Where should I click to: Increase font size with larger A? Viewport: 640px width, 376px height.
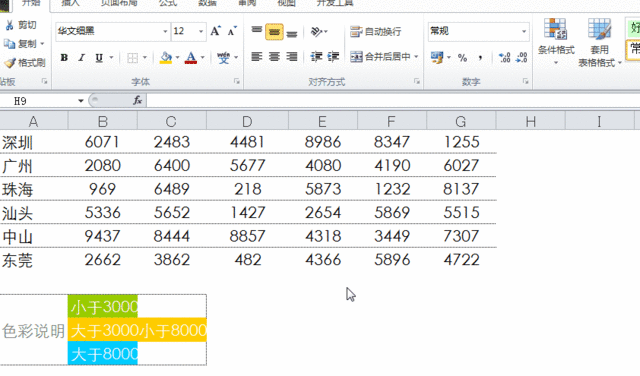(216, 31)
